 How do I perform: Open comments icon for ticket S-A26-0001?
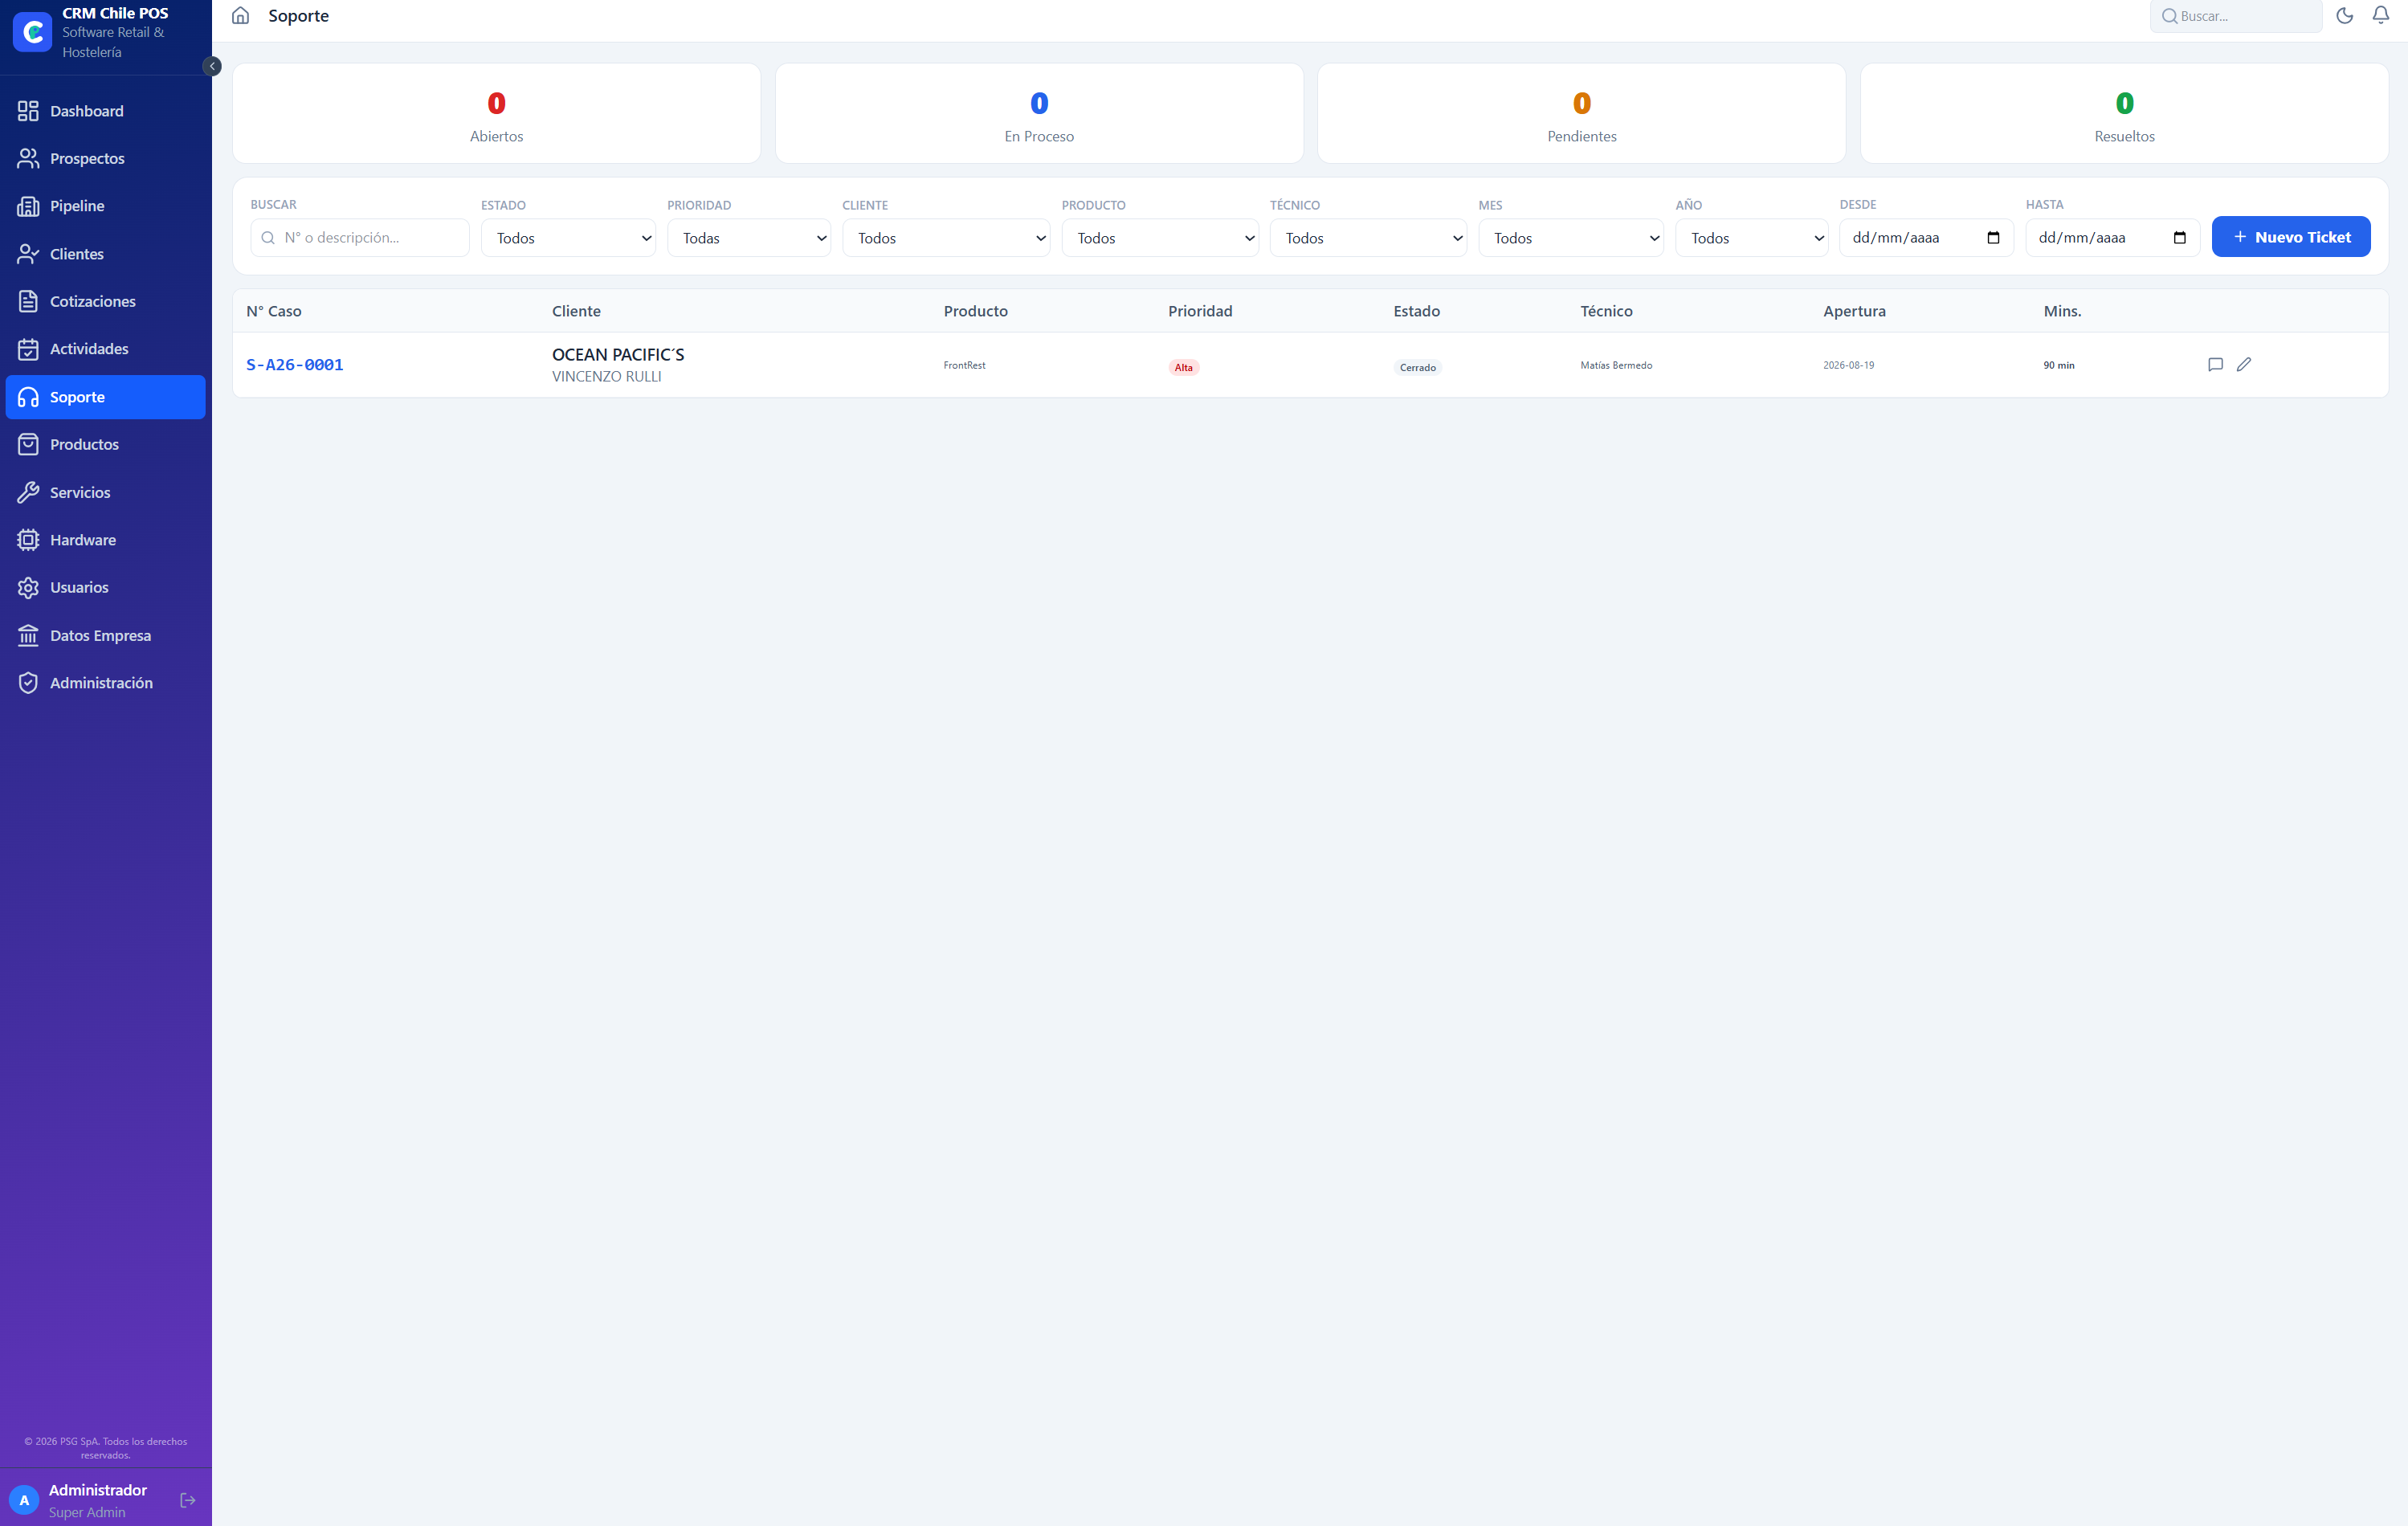[2215, 365]
